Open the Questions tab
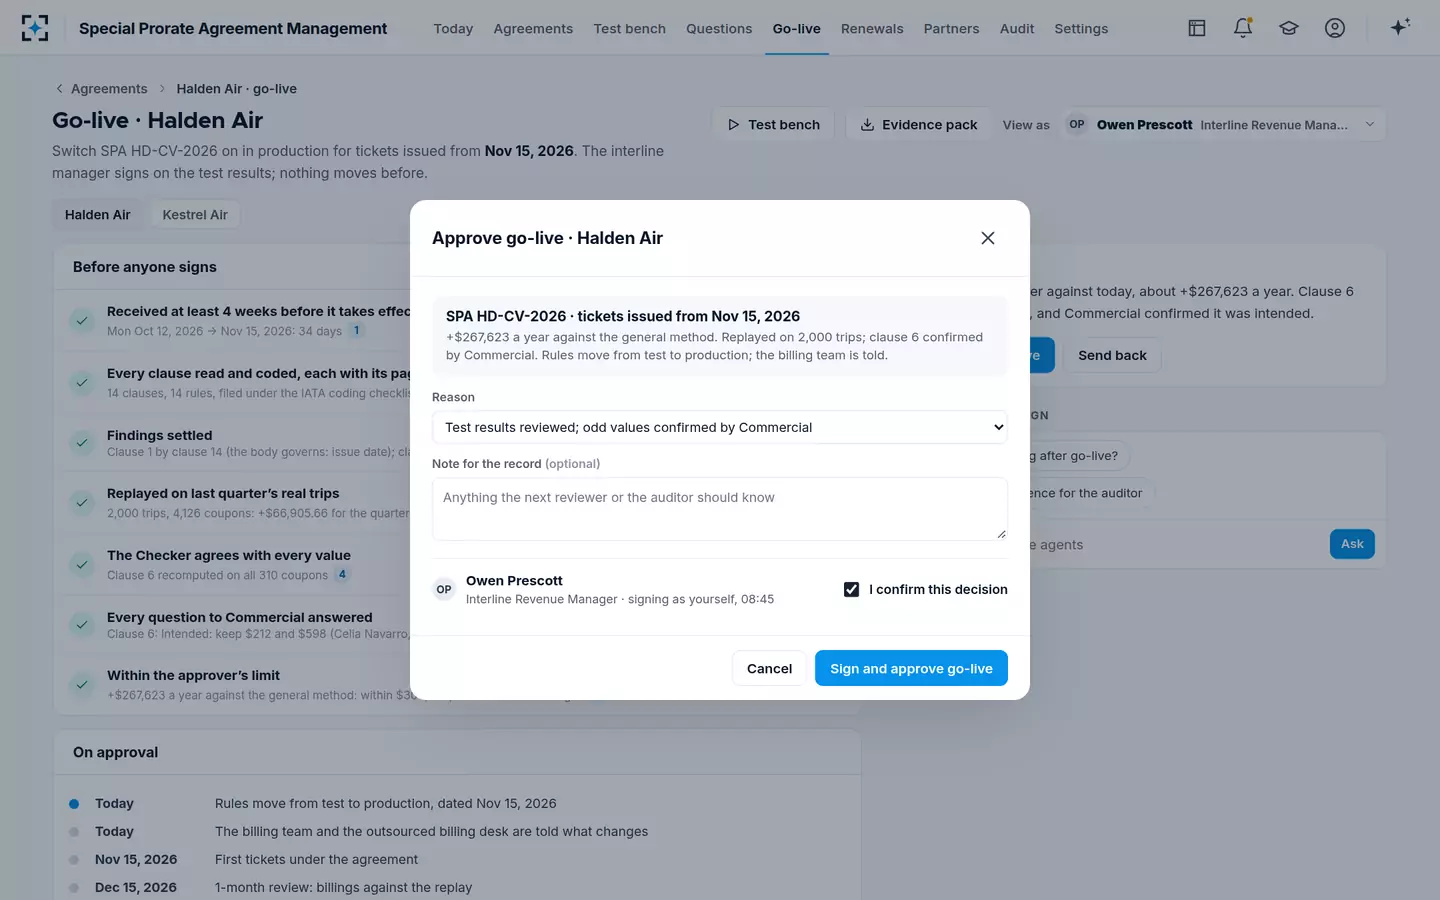This screenshot has width=1440, height=900. coord(719,28)
